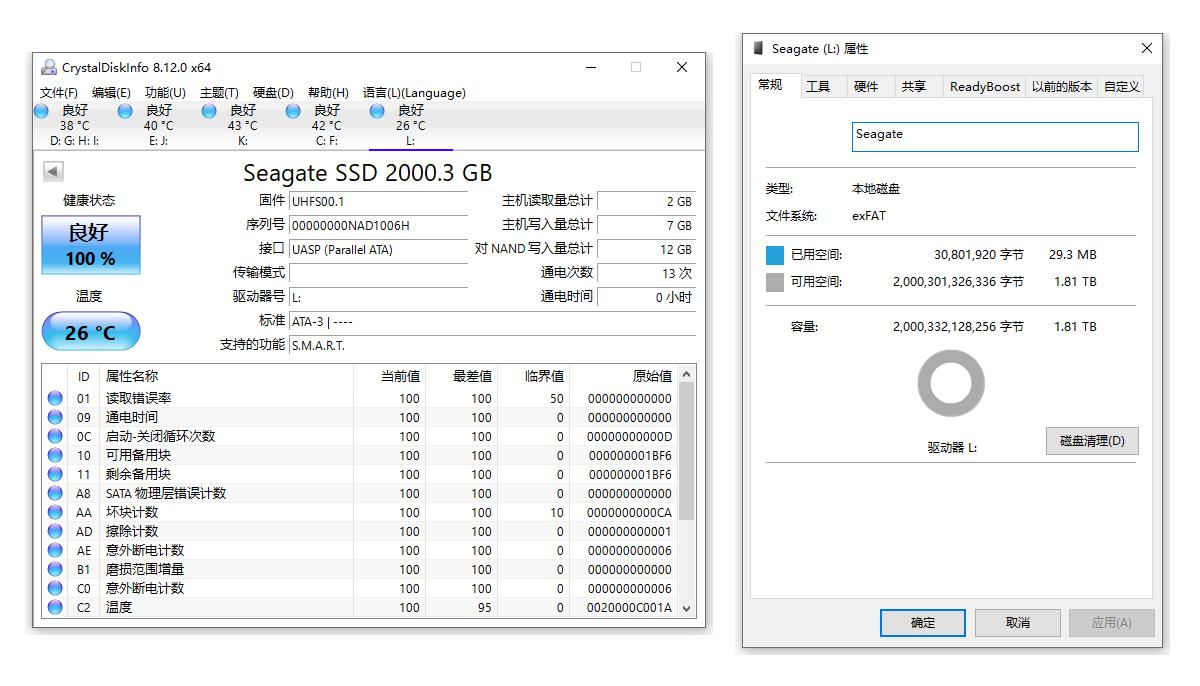The height and width of the screenshot is (686, 1200).
Task: Click the 良好 100% health status badge
Action: click(90, 244)
